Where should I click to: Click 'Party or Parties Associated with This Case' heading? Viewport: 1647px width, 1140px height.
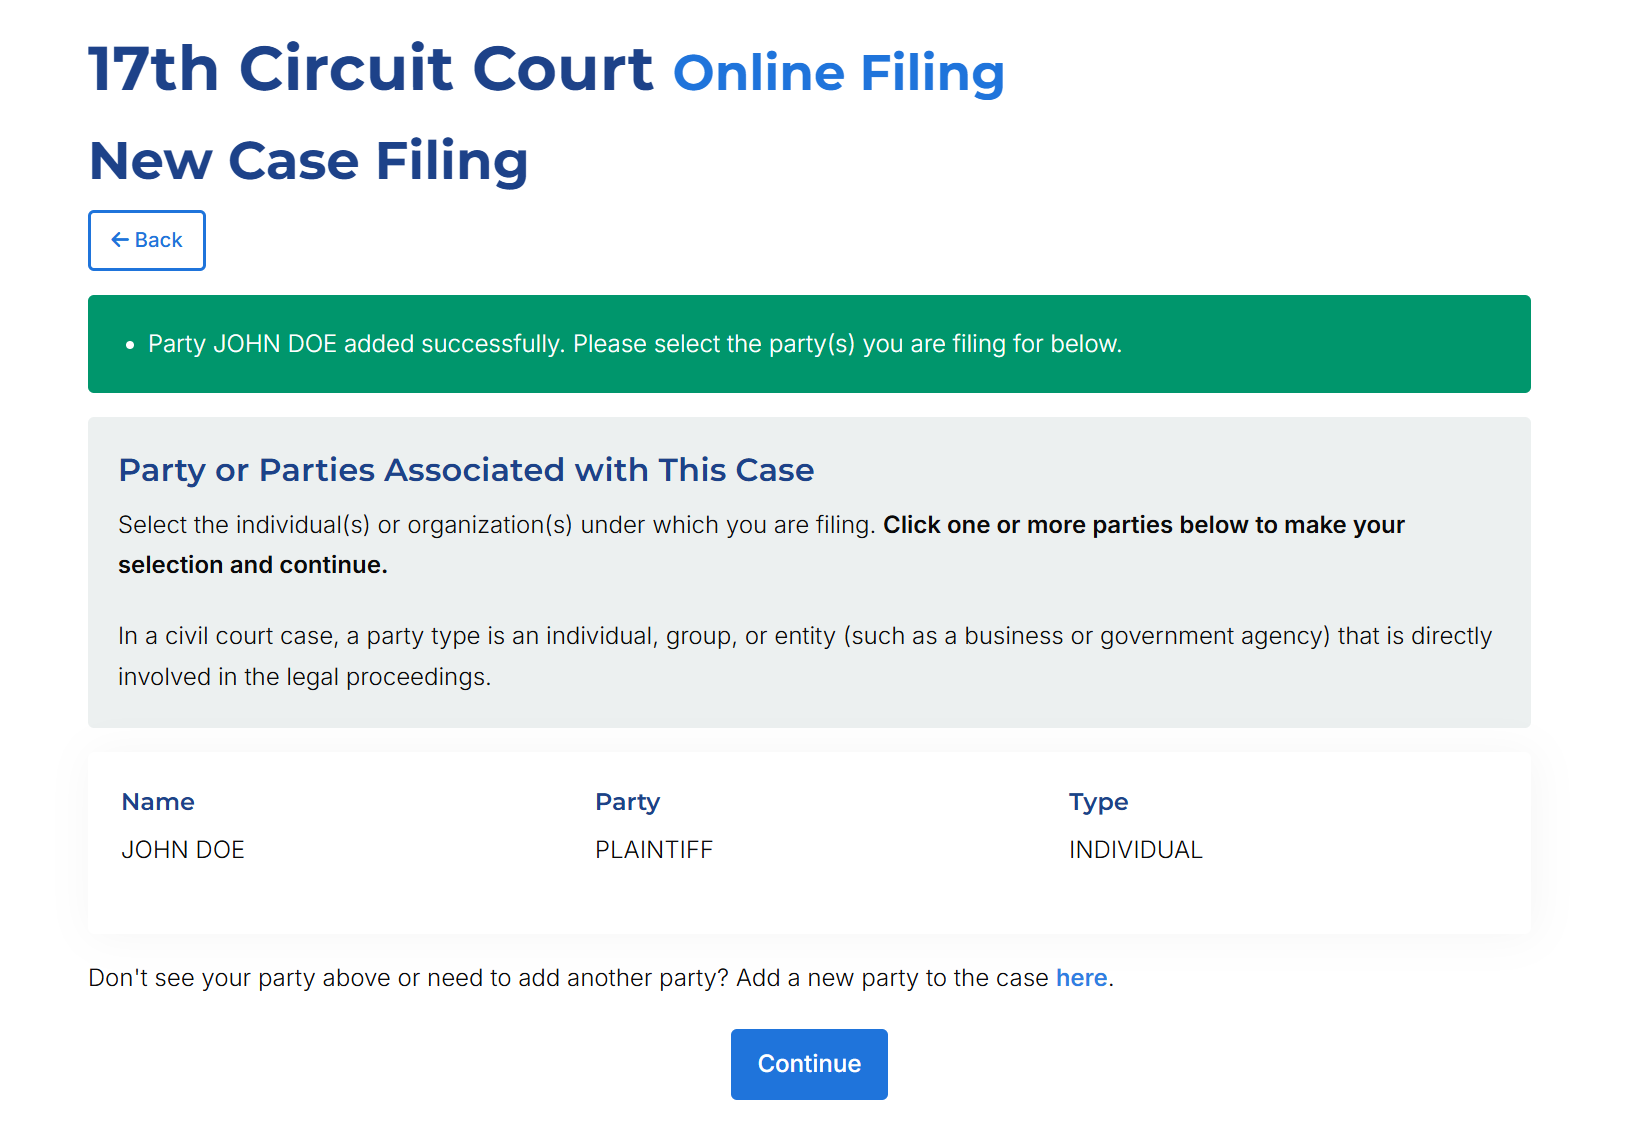466,470
